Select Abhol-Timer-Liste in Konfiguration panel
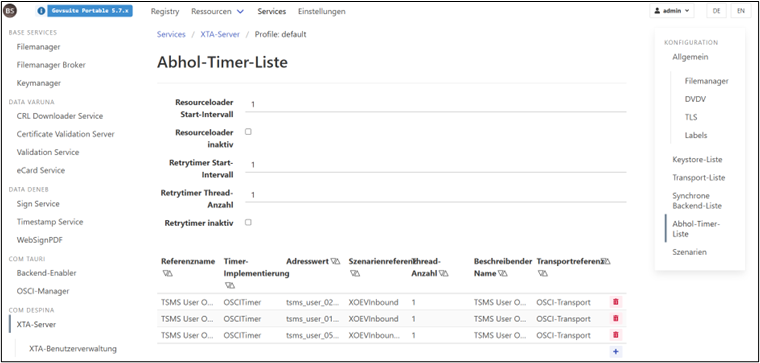The width and height of the screenshot is (760, 363). (697, 229)
